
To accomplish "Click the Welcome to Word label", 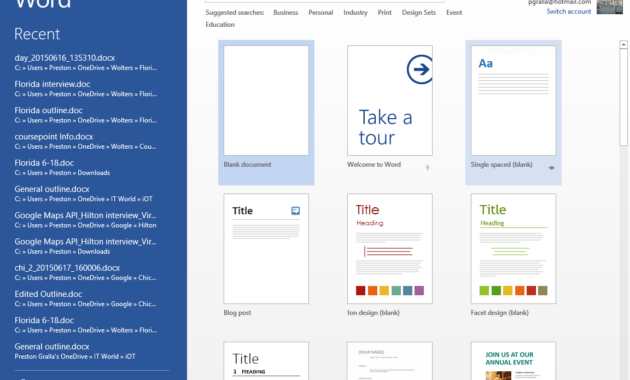I will (374, 164).
